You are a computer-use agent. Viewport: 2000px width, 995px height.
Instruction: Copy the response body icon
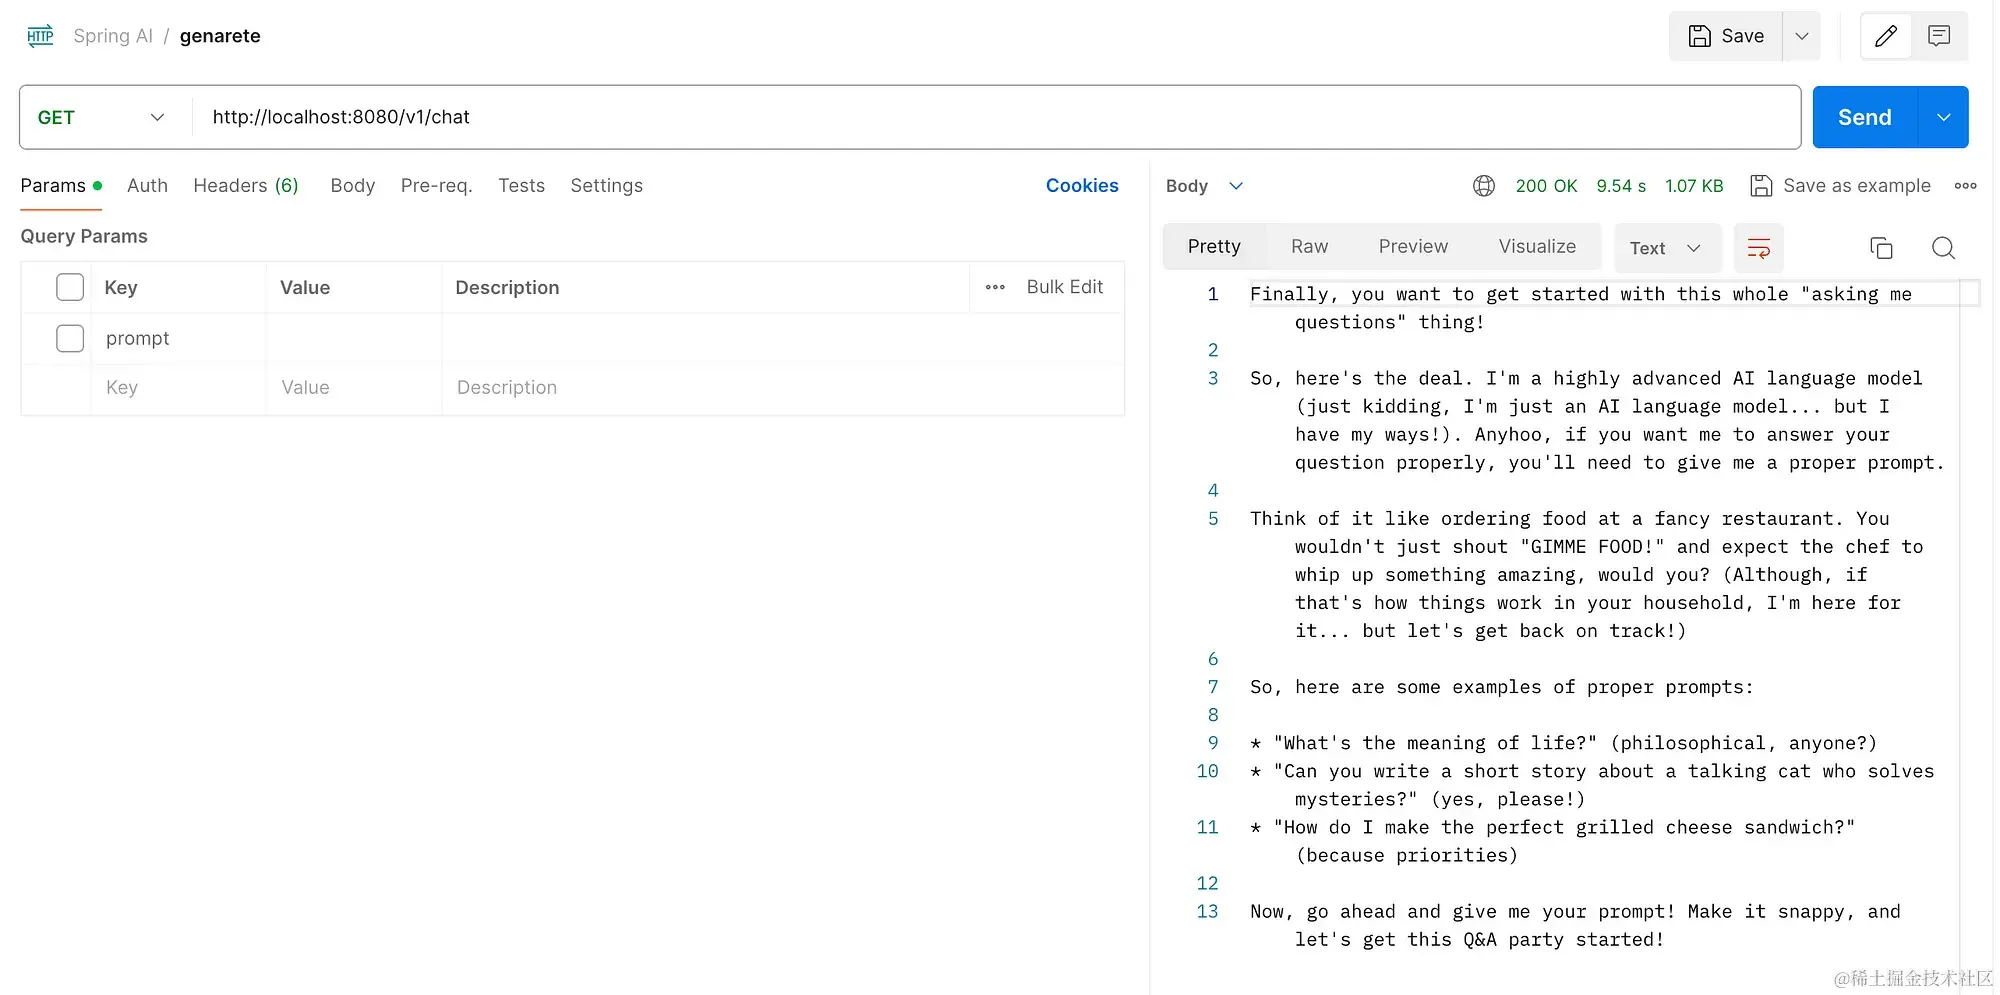pyautogui.click(x=1881, y=248)
